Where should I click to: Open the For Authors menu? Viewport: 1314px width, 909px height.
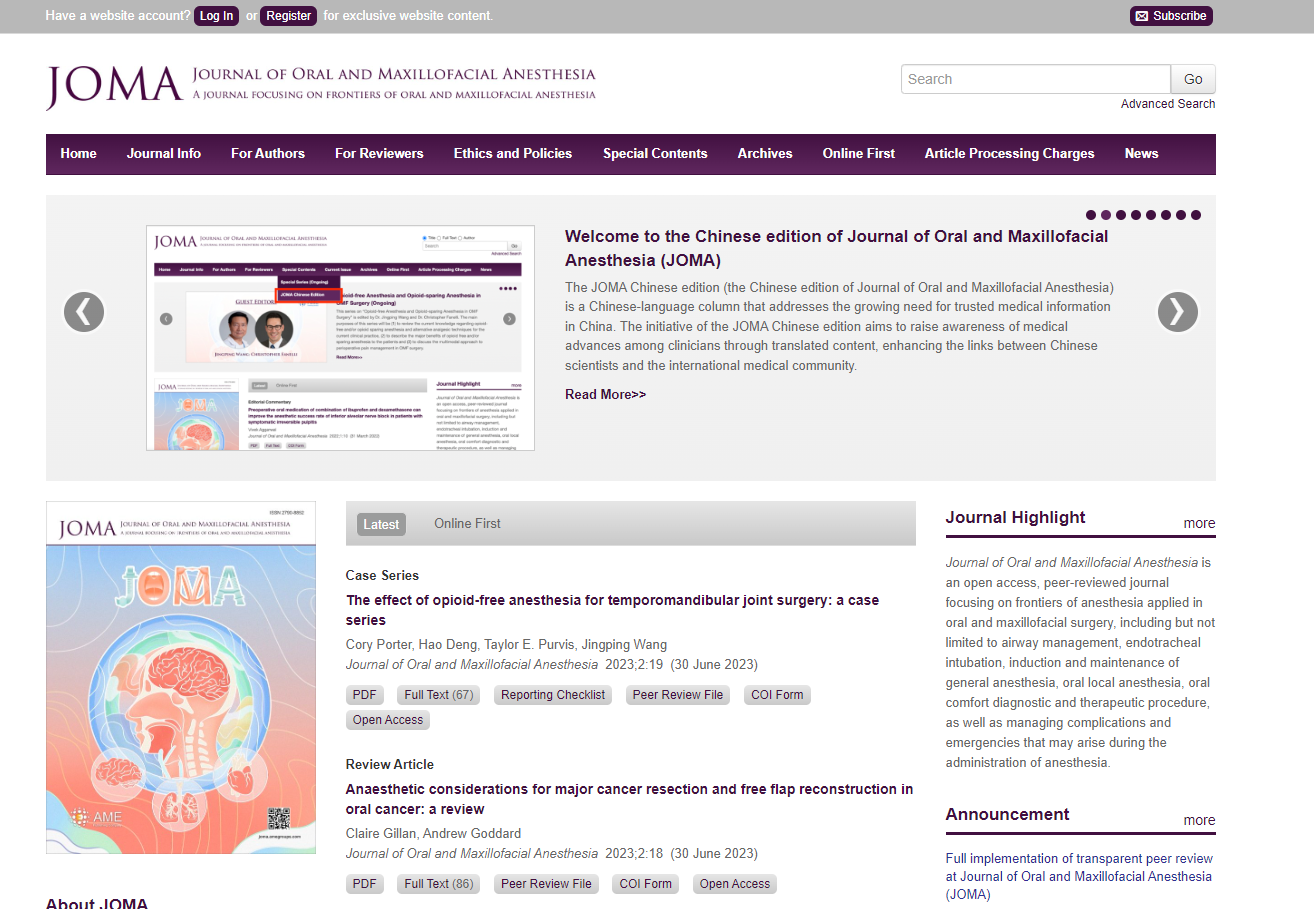(x=268, y=153)
